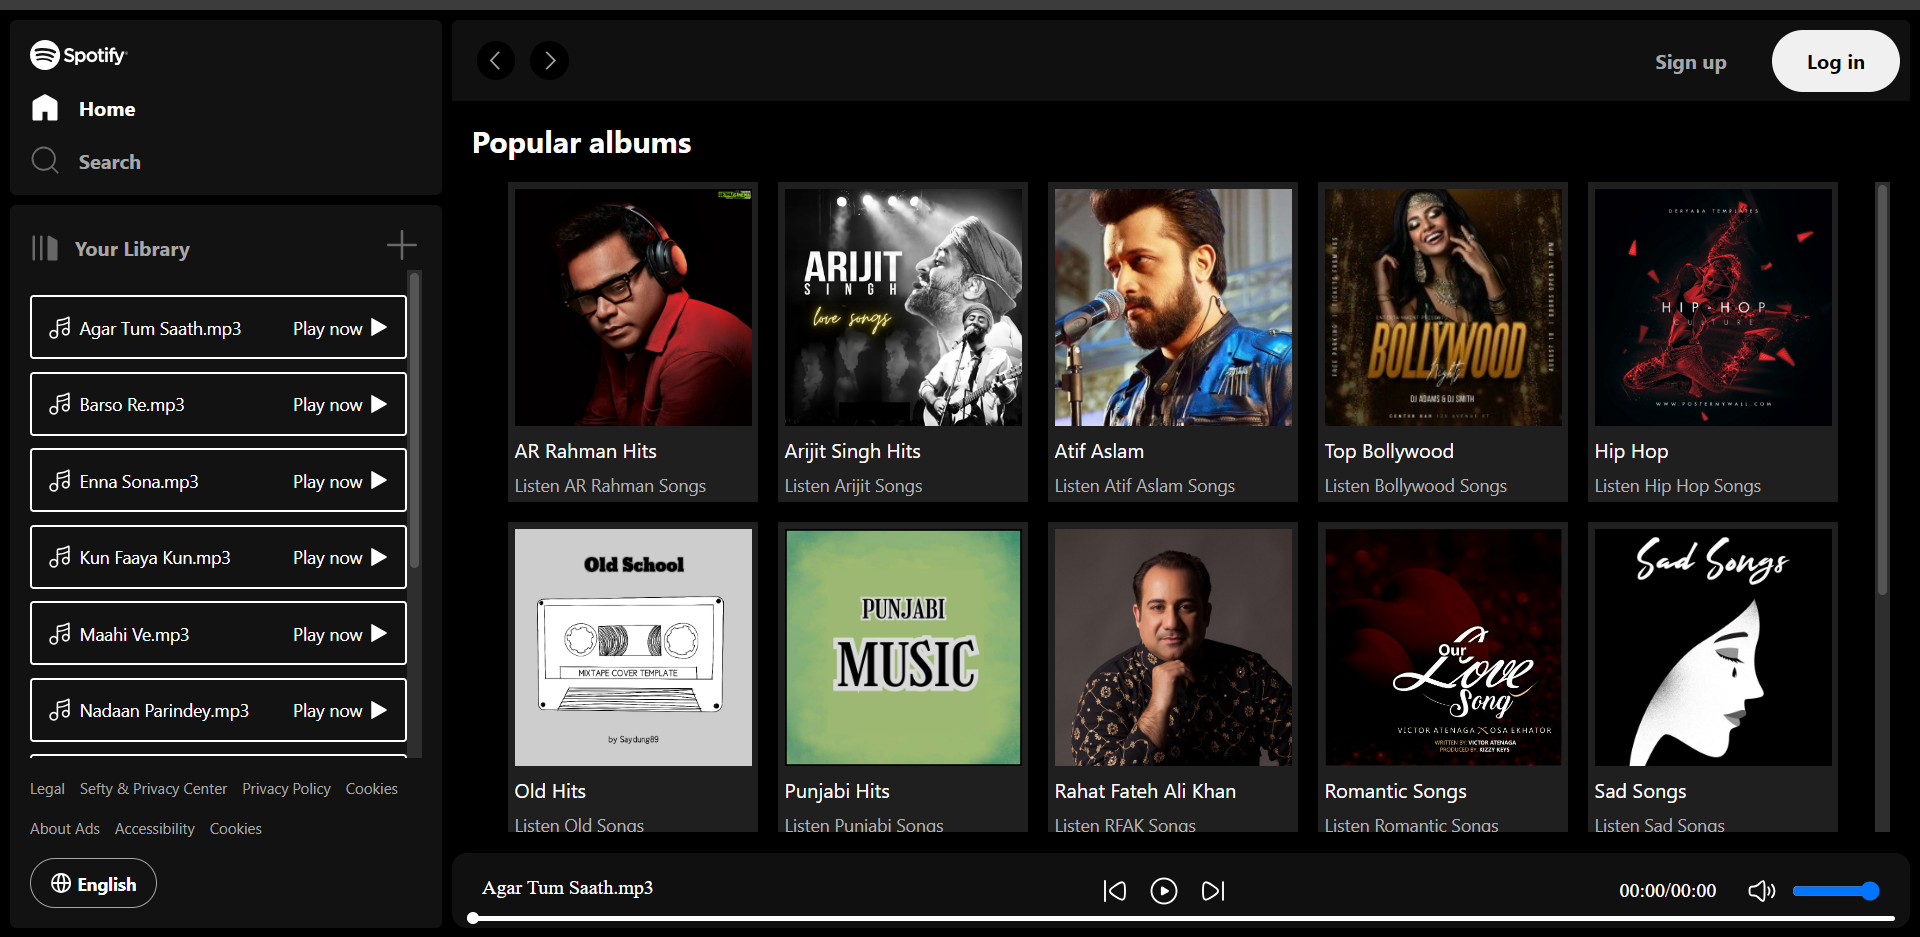
Task: Click music note icon for Maahi Ve
Action: coord(60,633)
